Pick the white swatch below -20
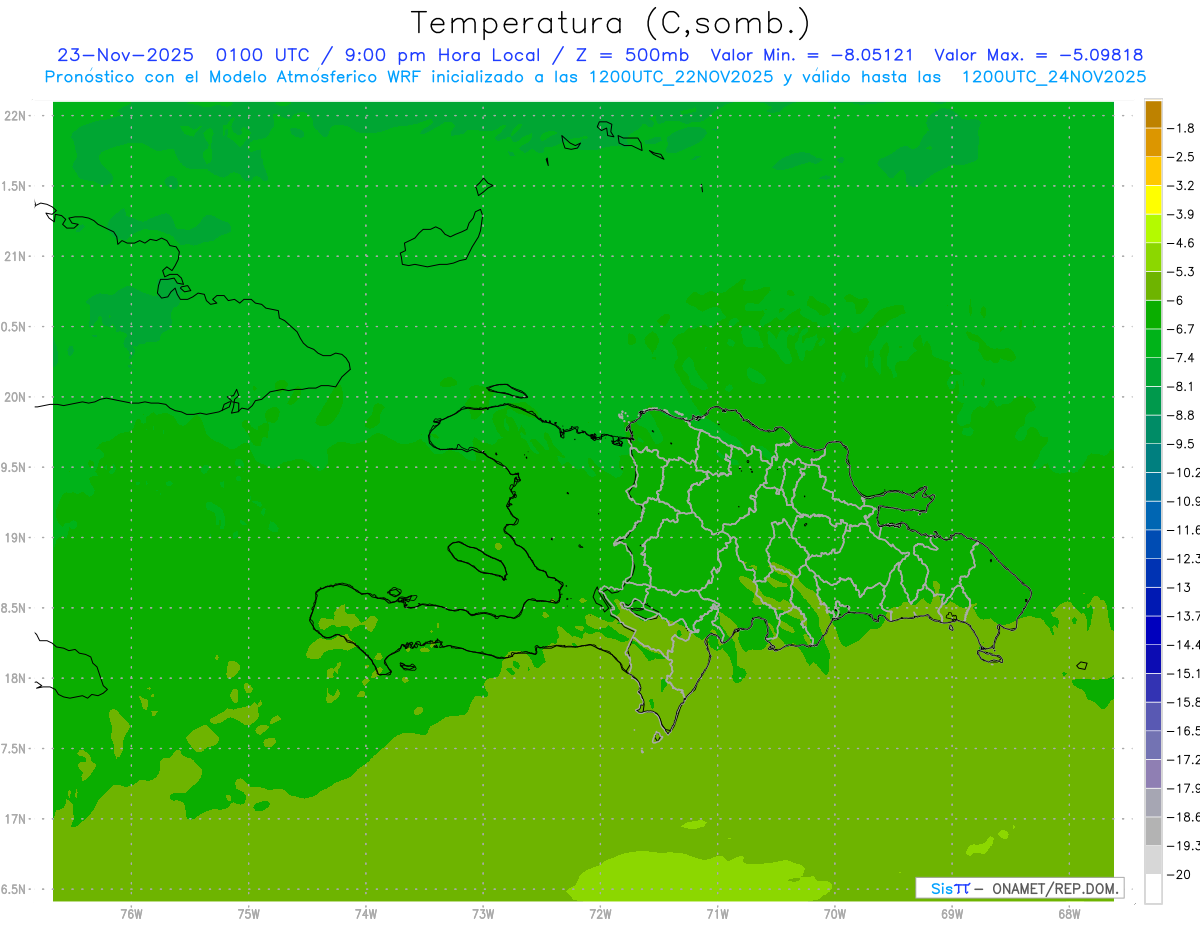 [x=1153, y=889]
